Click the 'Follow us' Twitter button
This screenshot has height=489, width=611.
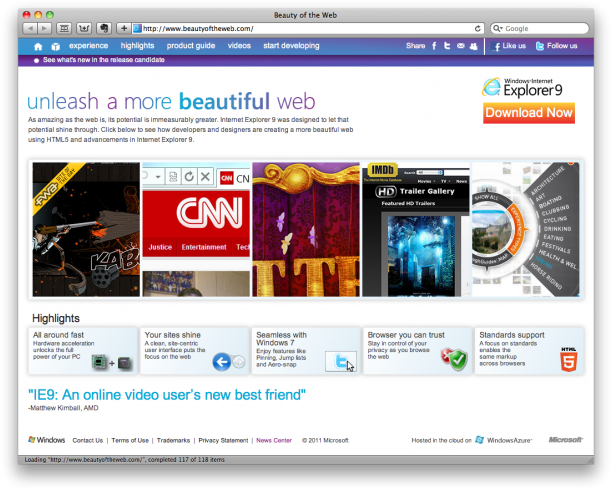[556, 46]
